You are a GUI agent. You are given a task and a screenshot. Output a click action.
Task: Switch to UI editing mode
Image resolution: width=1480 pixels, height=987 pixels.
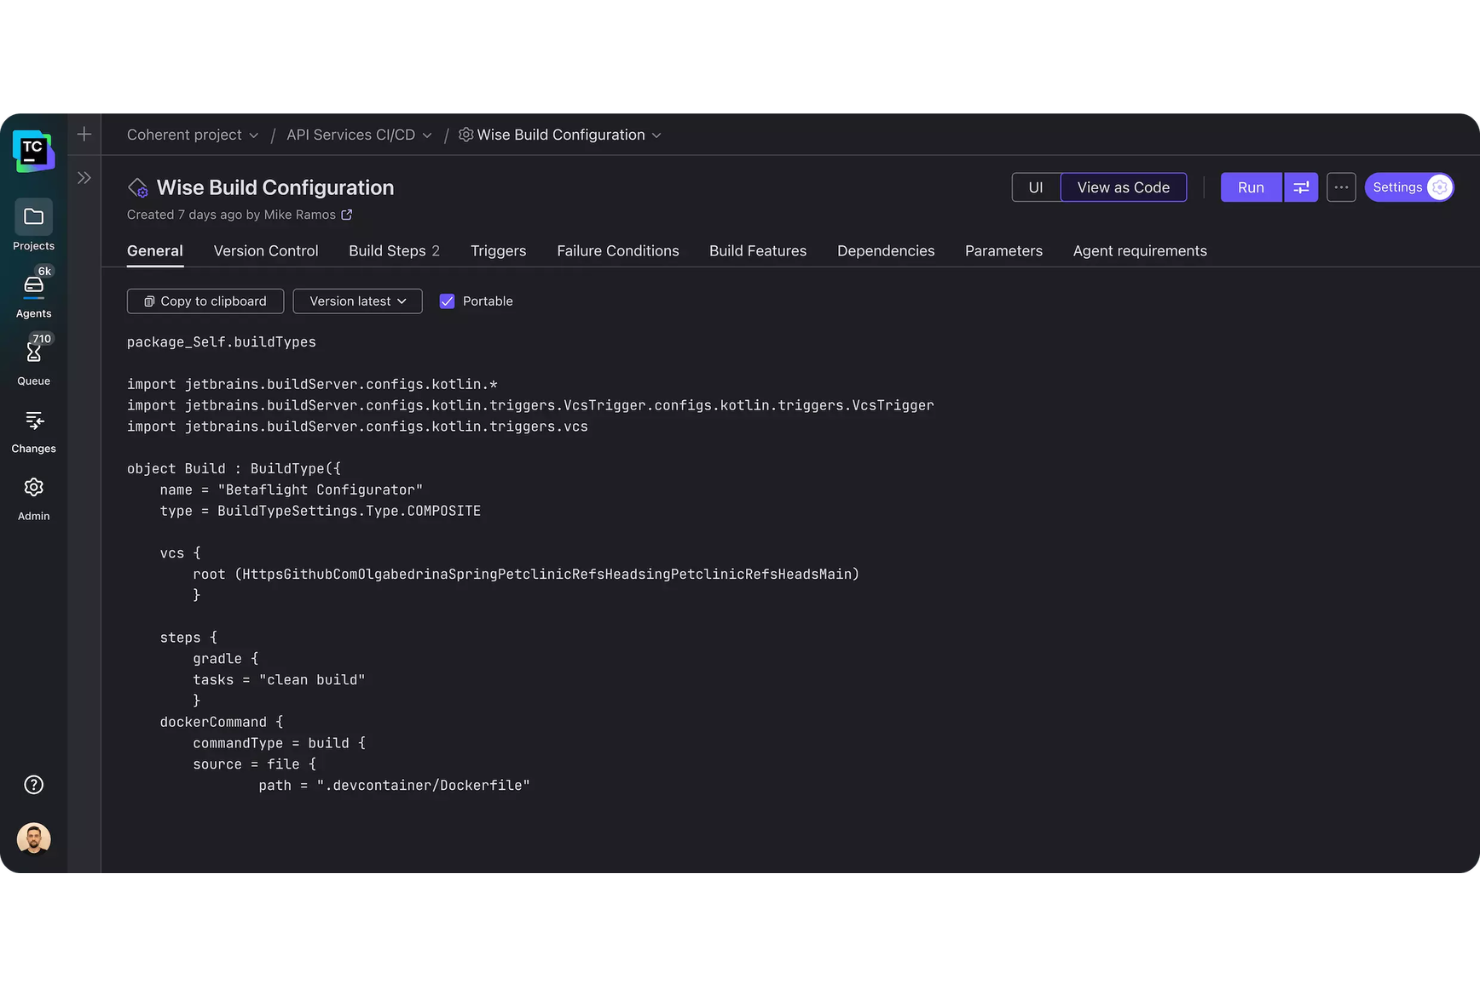(x=1035, y=187)
